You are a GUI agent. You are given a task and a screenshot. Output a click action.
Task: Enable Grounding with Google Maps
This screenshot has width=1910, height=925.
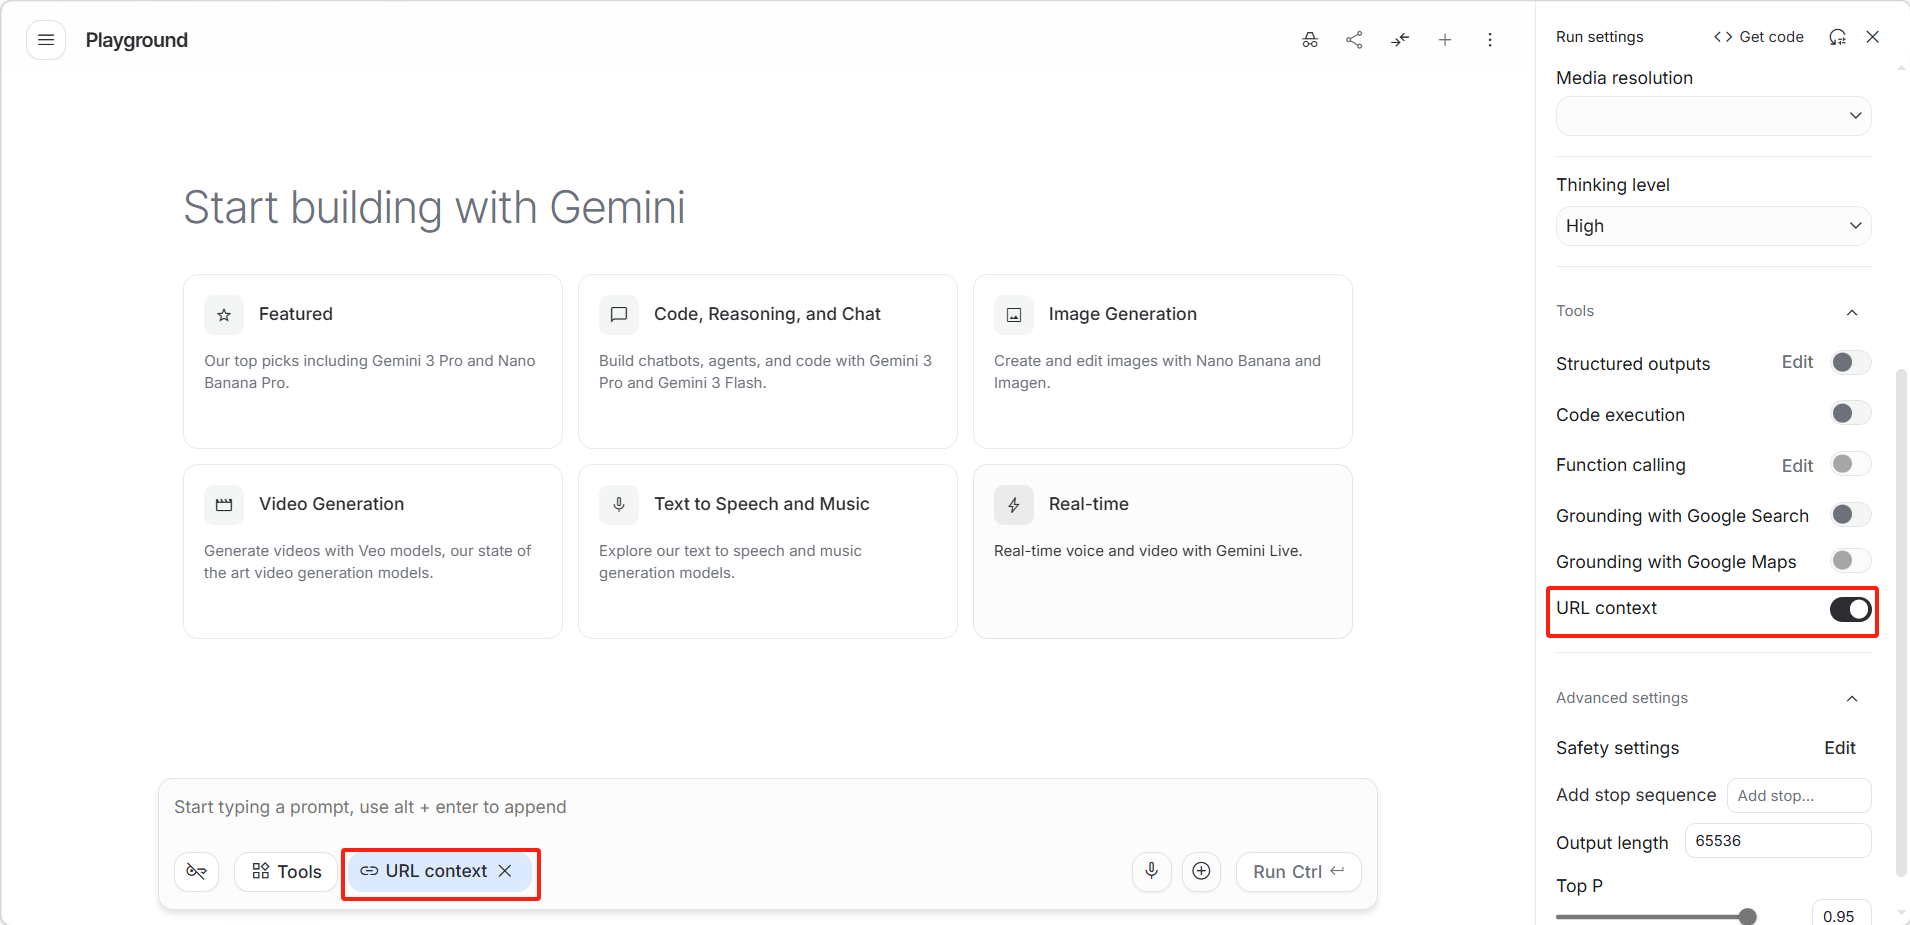[x=1850, y=561]
